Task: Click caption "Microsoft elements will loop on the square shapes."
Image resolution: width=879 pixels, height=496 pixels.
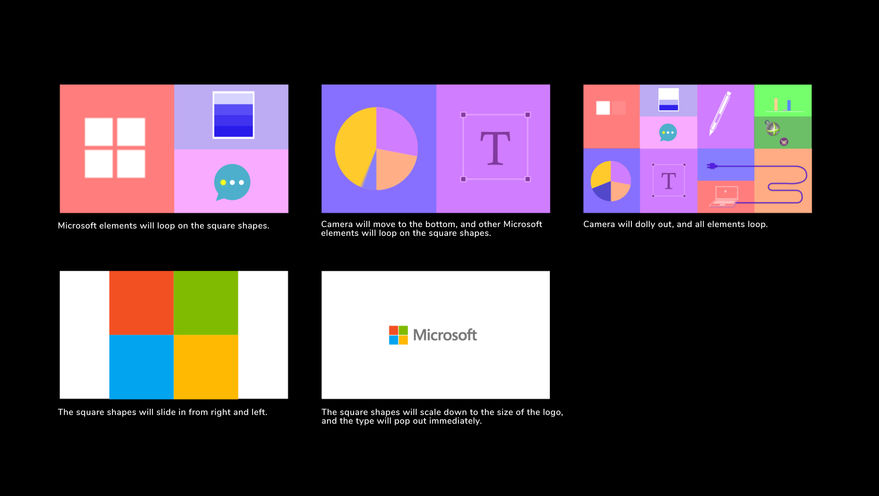Action: 164,226
